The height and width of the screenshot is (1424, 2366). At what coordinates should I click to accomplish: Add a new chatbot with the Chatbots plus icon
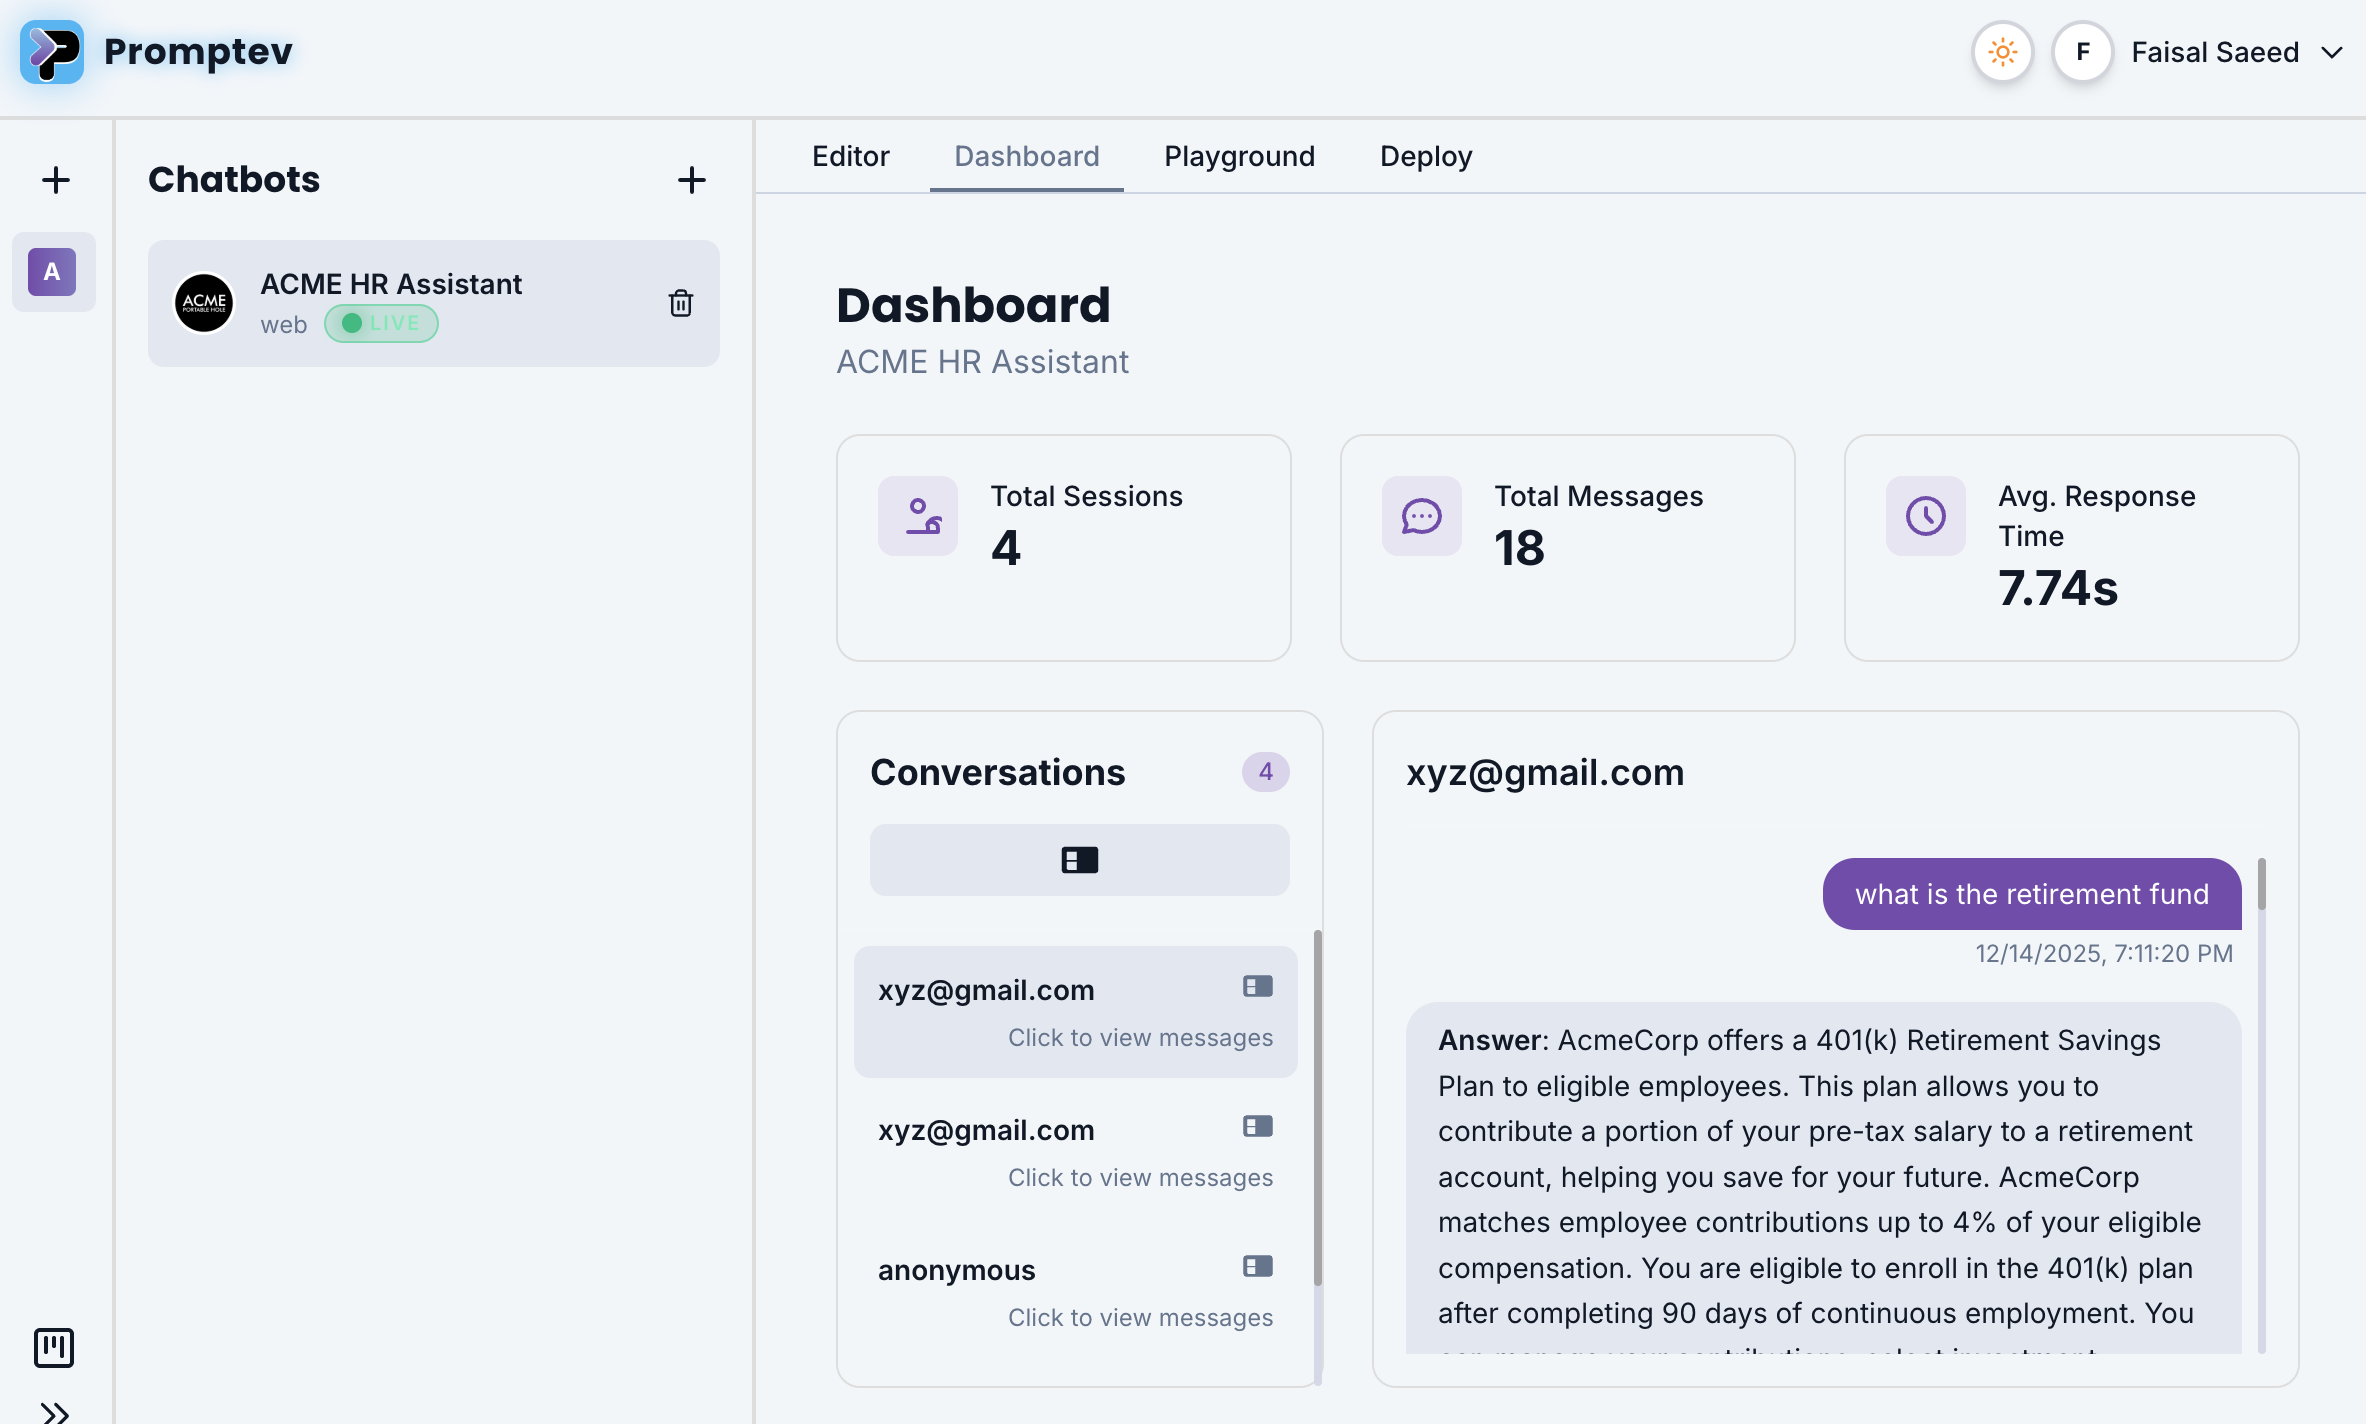(x=691, y=180)
